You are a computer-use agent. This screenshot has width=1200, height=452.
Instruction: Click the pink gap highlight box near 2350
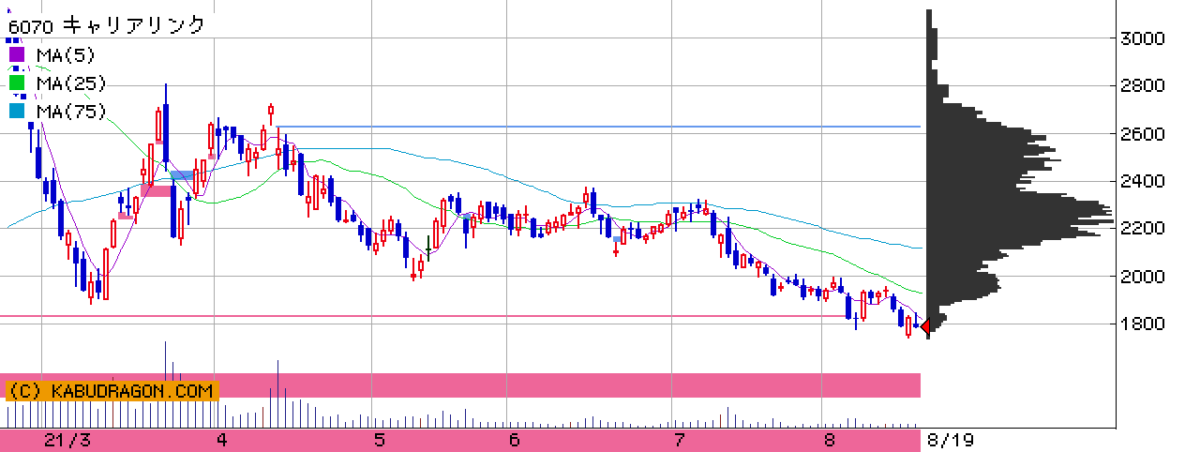(x=155, y=190)
